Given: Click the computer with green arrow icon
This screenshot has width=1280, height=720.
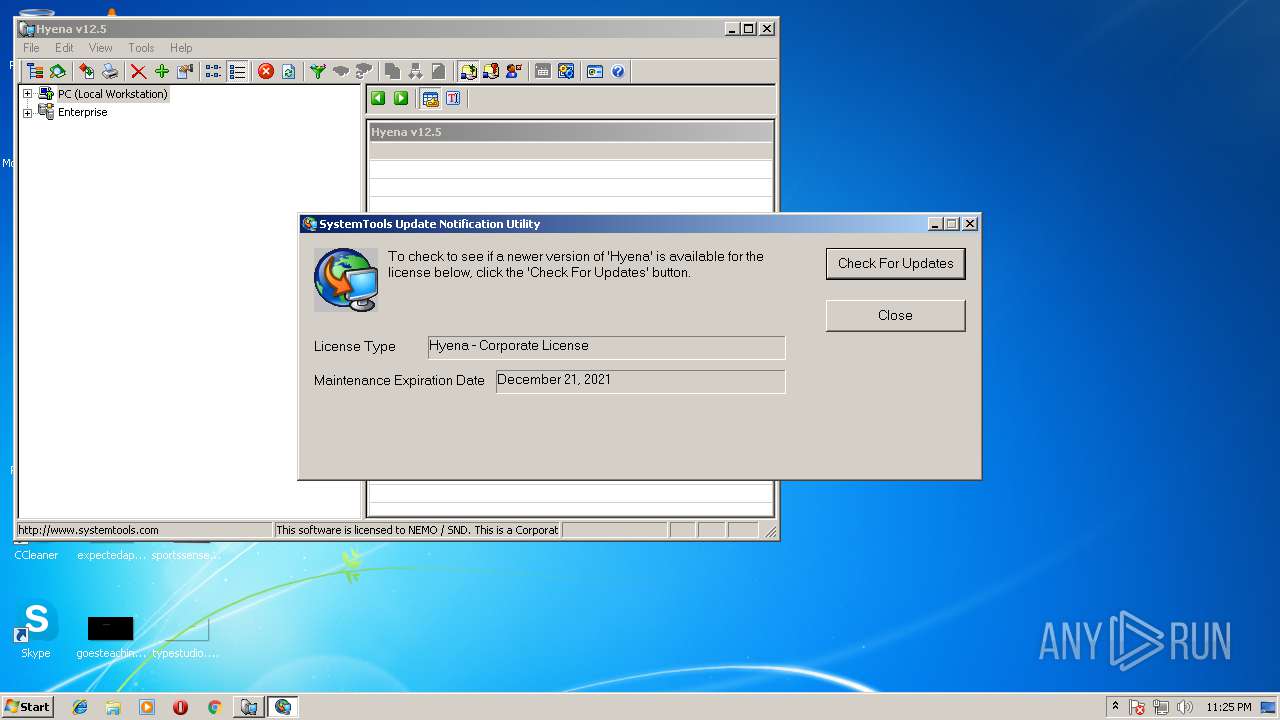Looking at the screenshot, I should point(468,71).
